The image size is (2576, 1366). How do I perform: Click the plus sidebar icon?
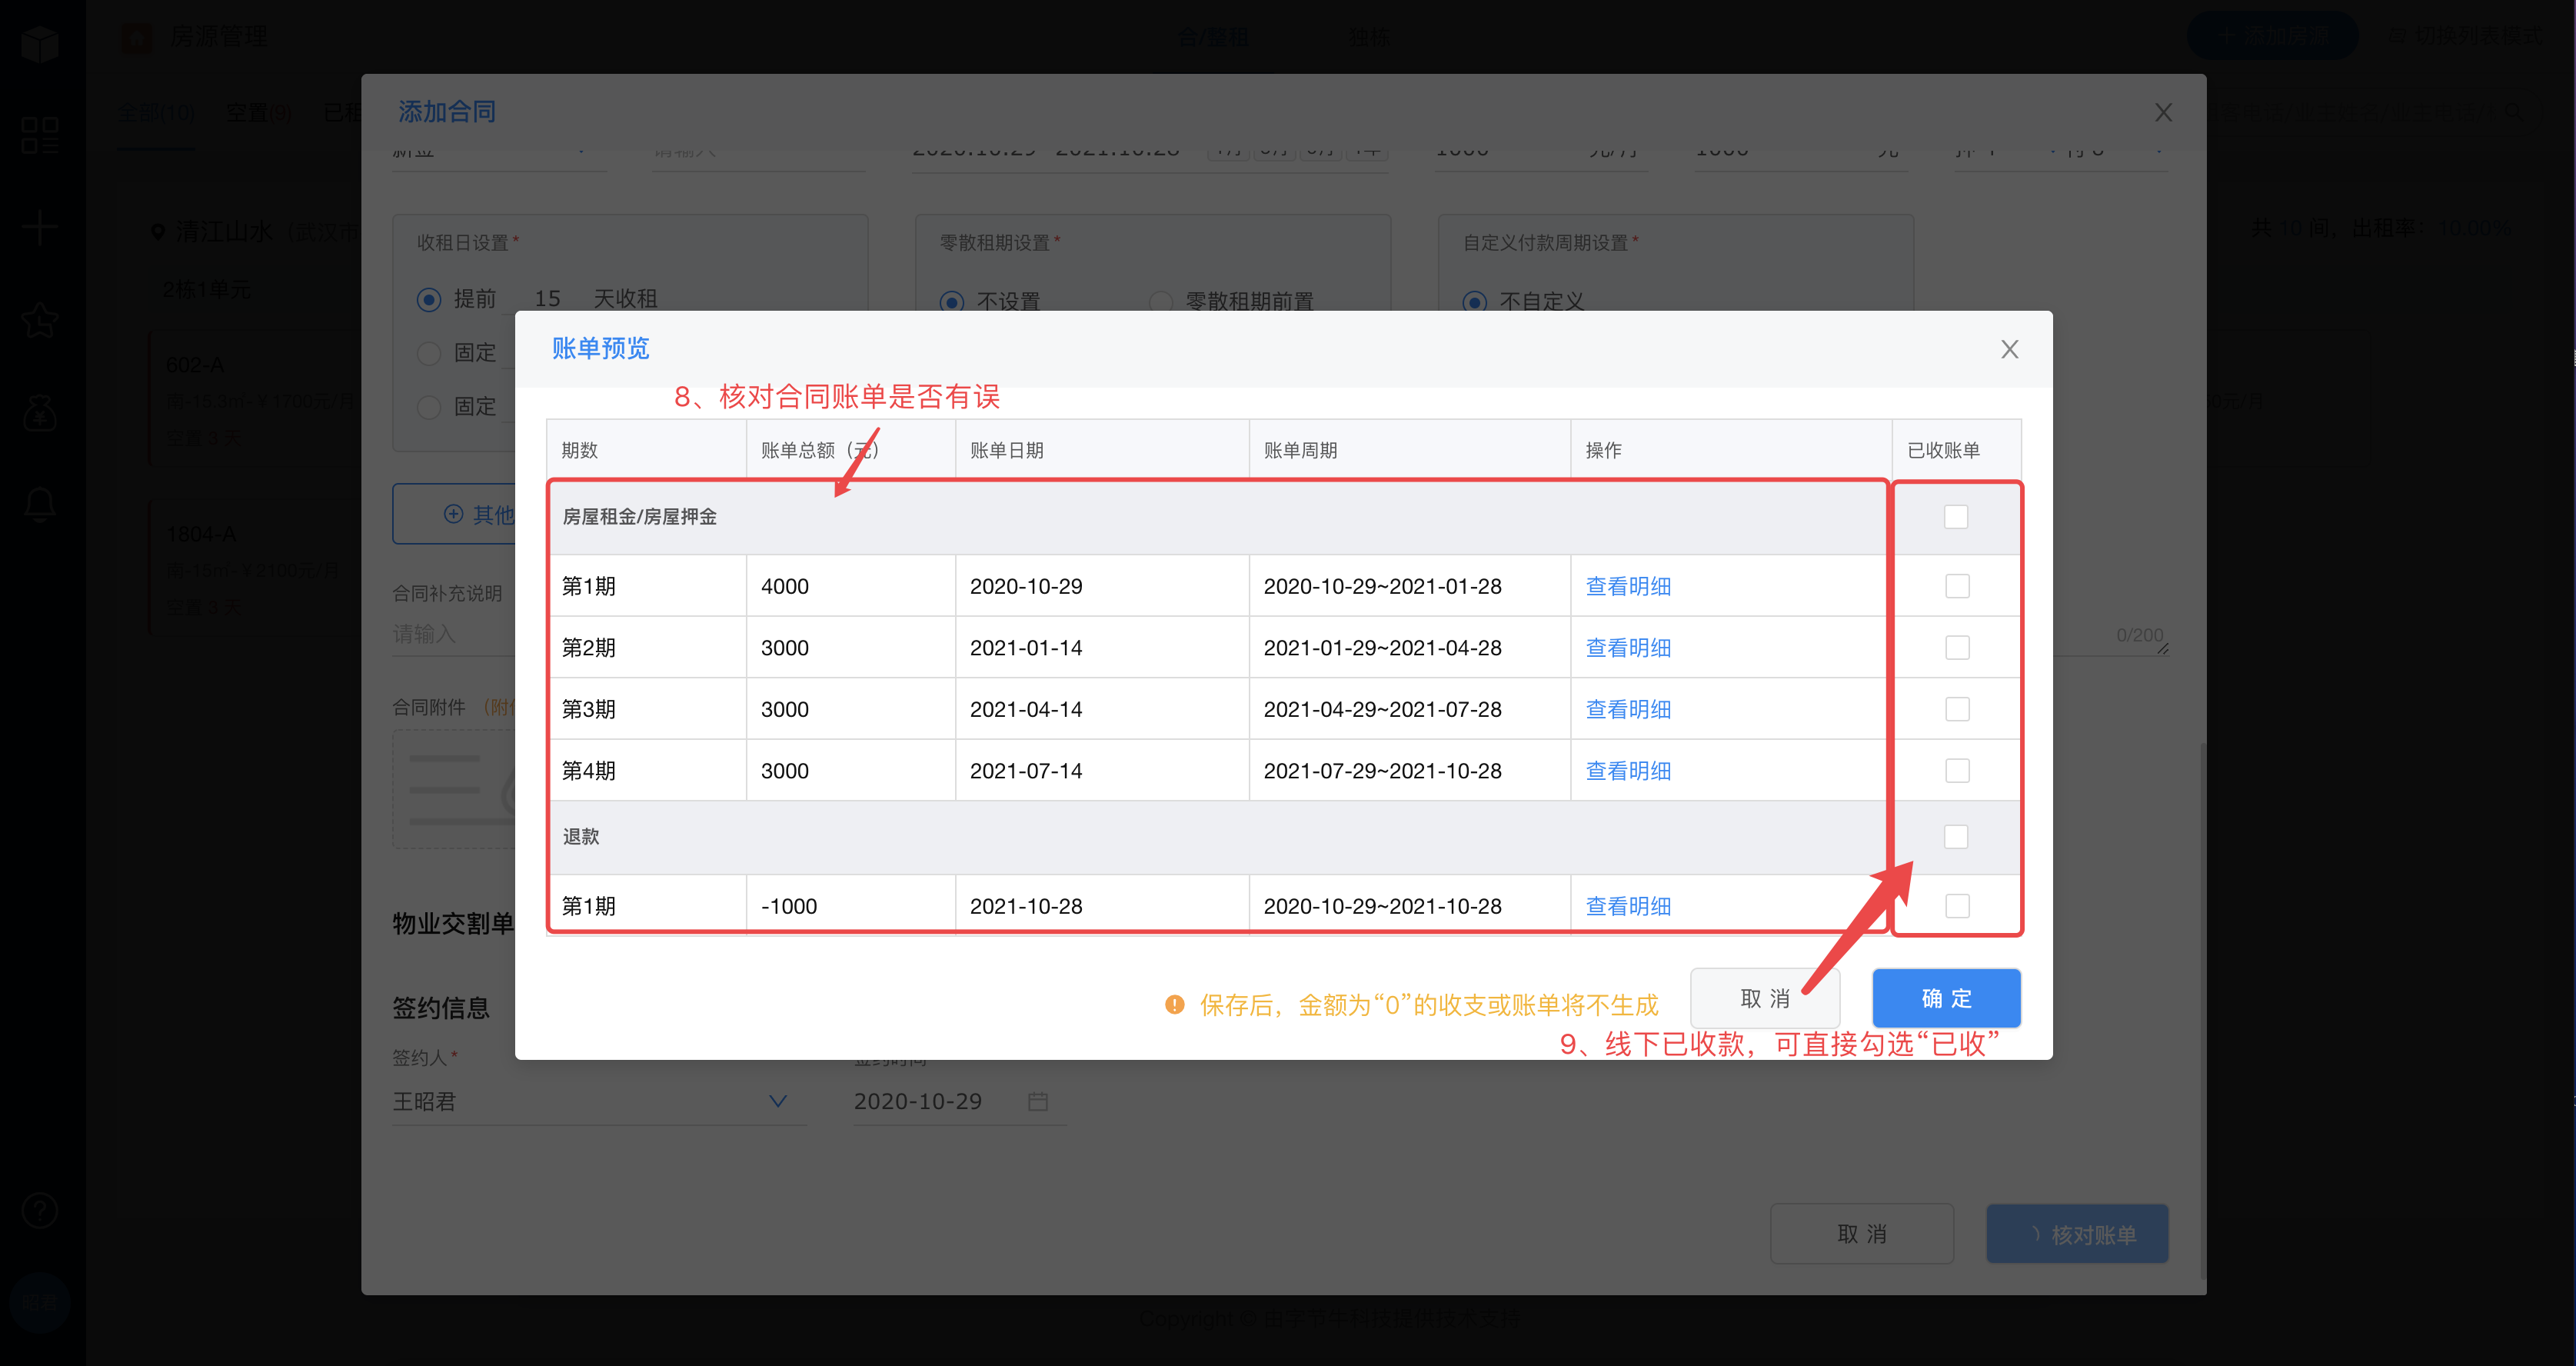click(x=40, y=227)
